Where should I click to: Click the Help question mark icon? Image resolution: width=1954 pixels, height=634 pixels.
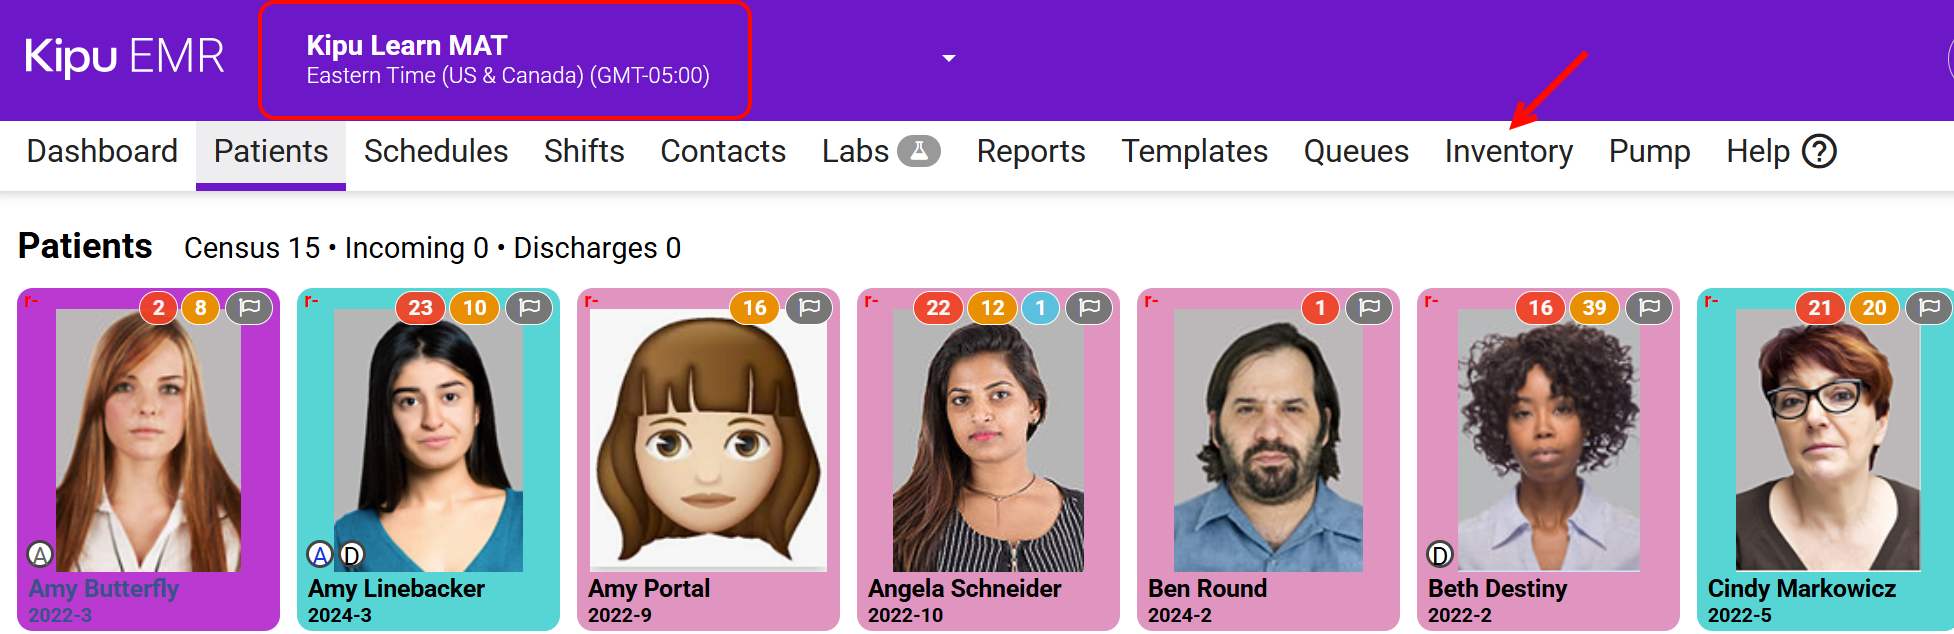pos(1819,152)
